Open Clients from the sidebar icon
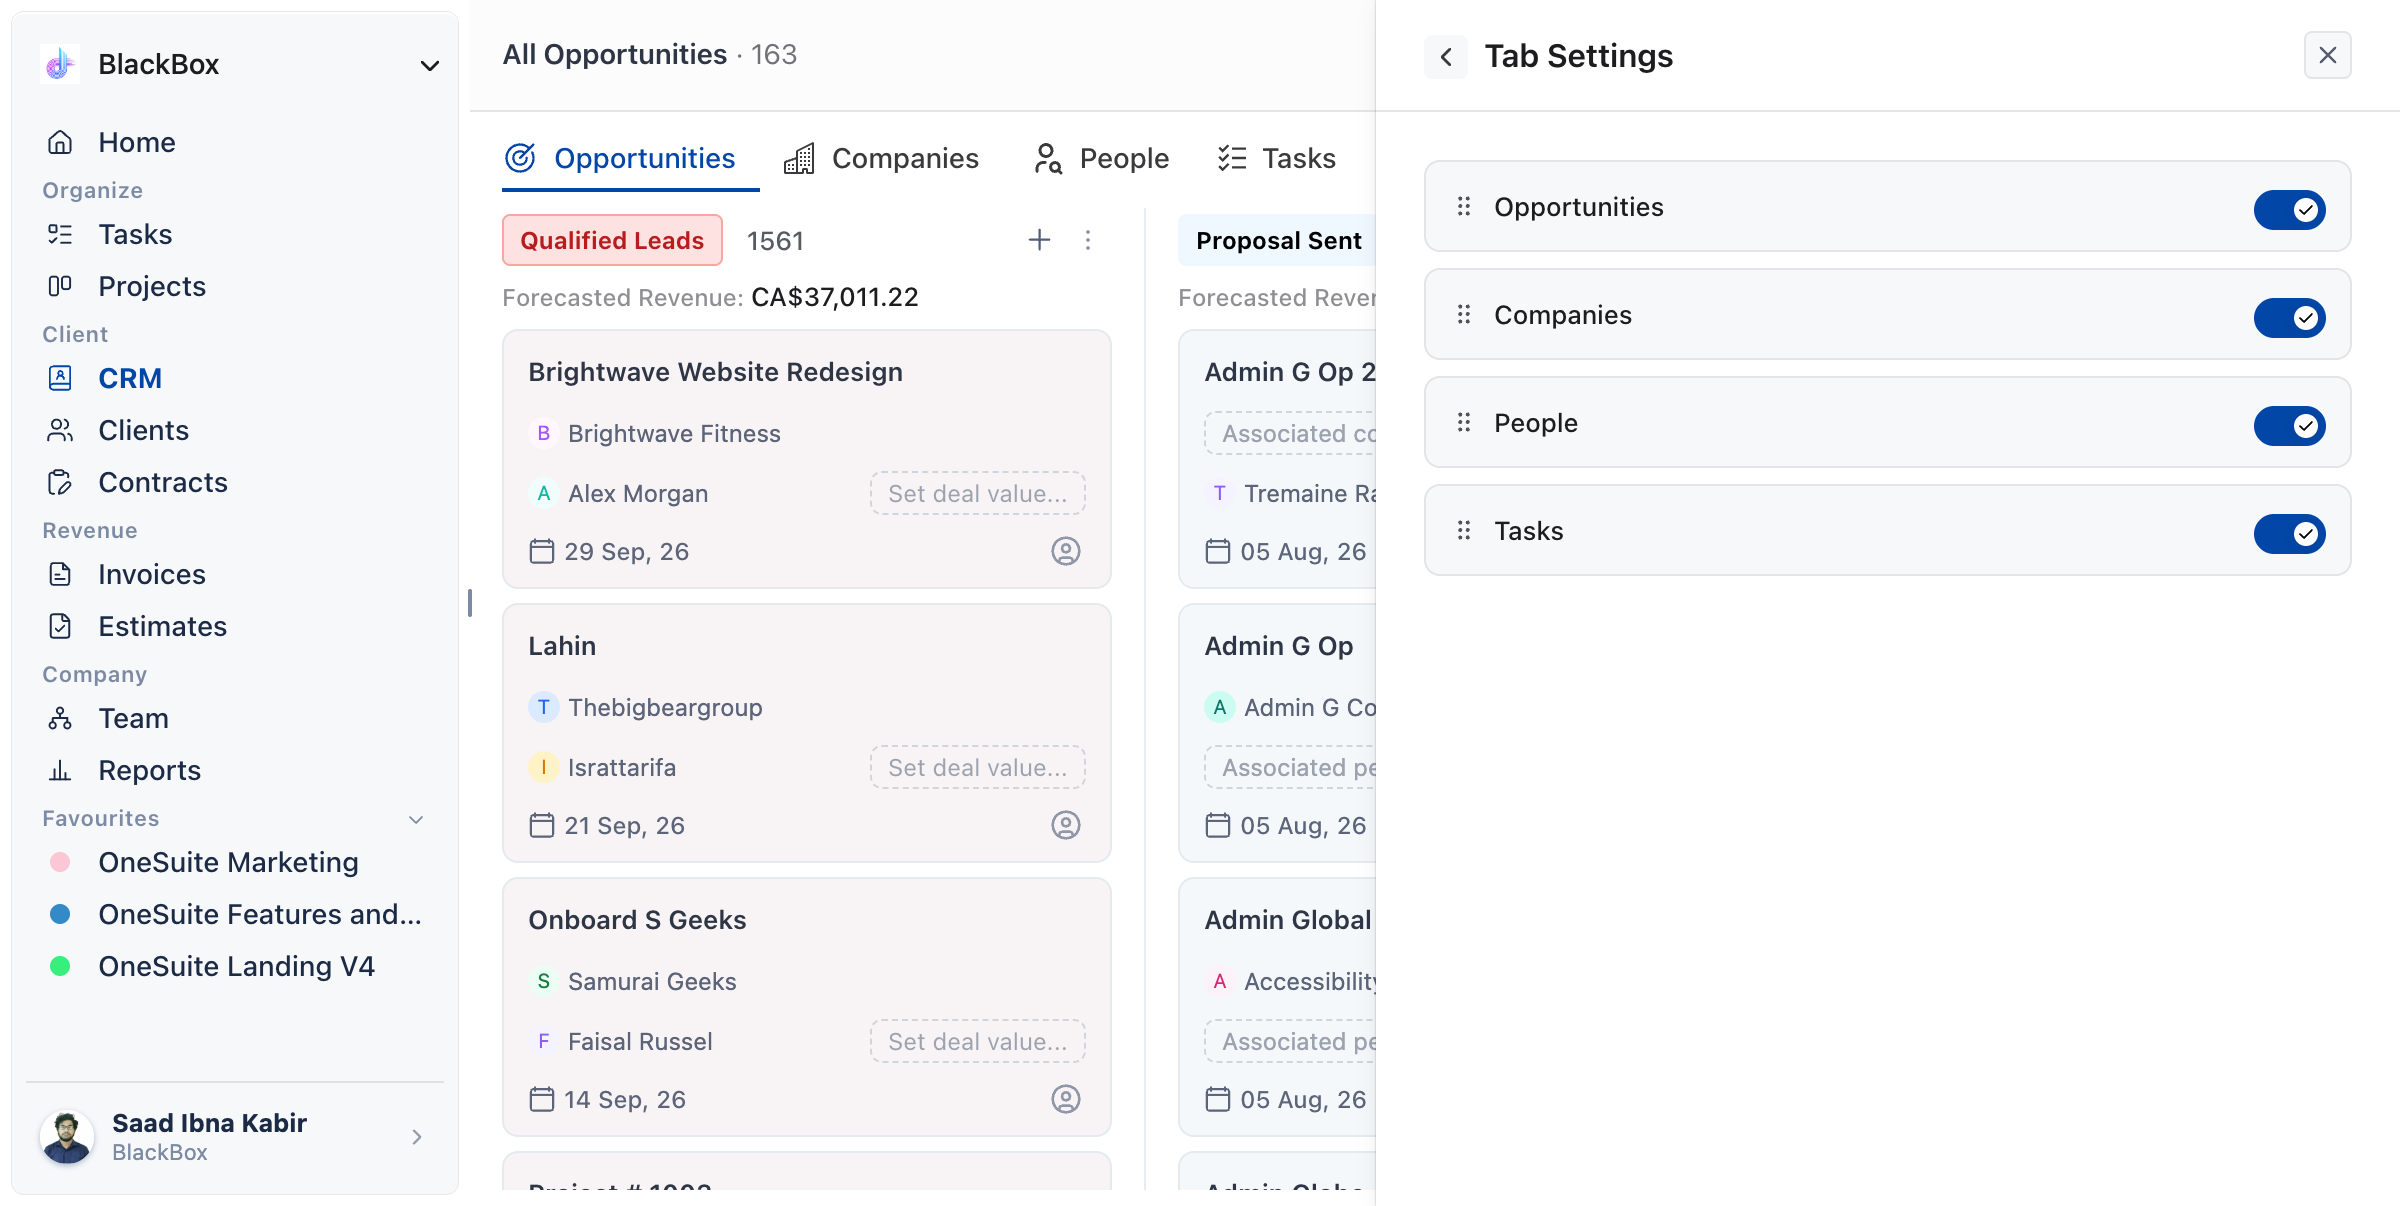The image size is (2400, 1206). pyautogui.click(x=60, y=430)
